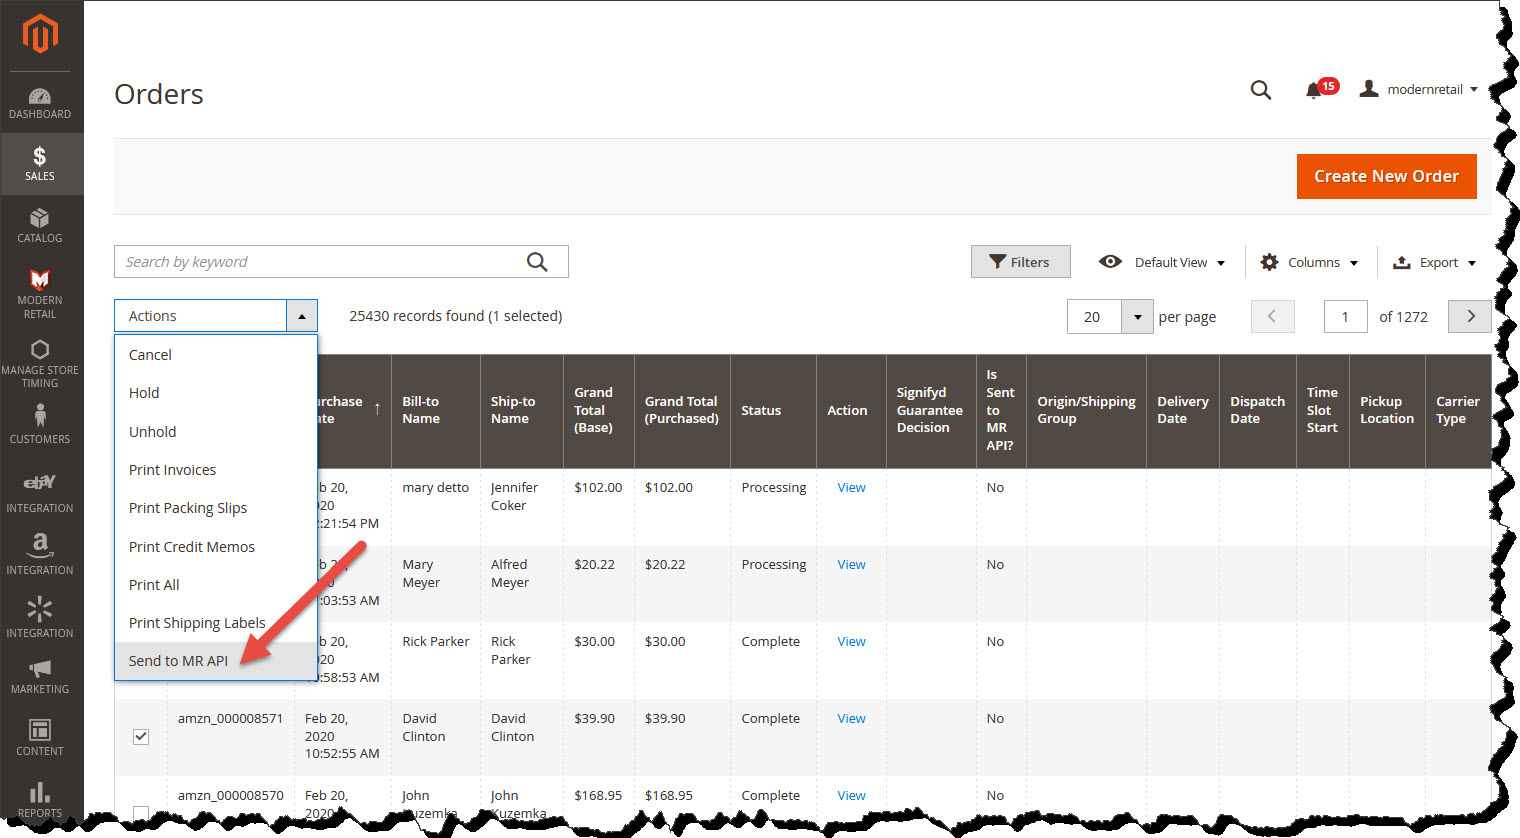1520x838 pixels.
Task: Sort by Dispatch Date column header
Action: (x=1258, y=410)
